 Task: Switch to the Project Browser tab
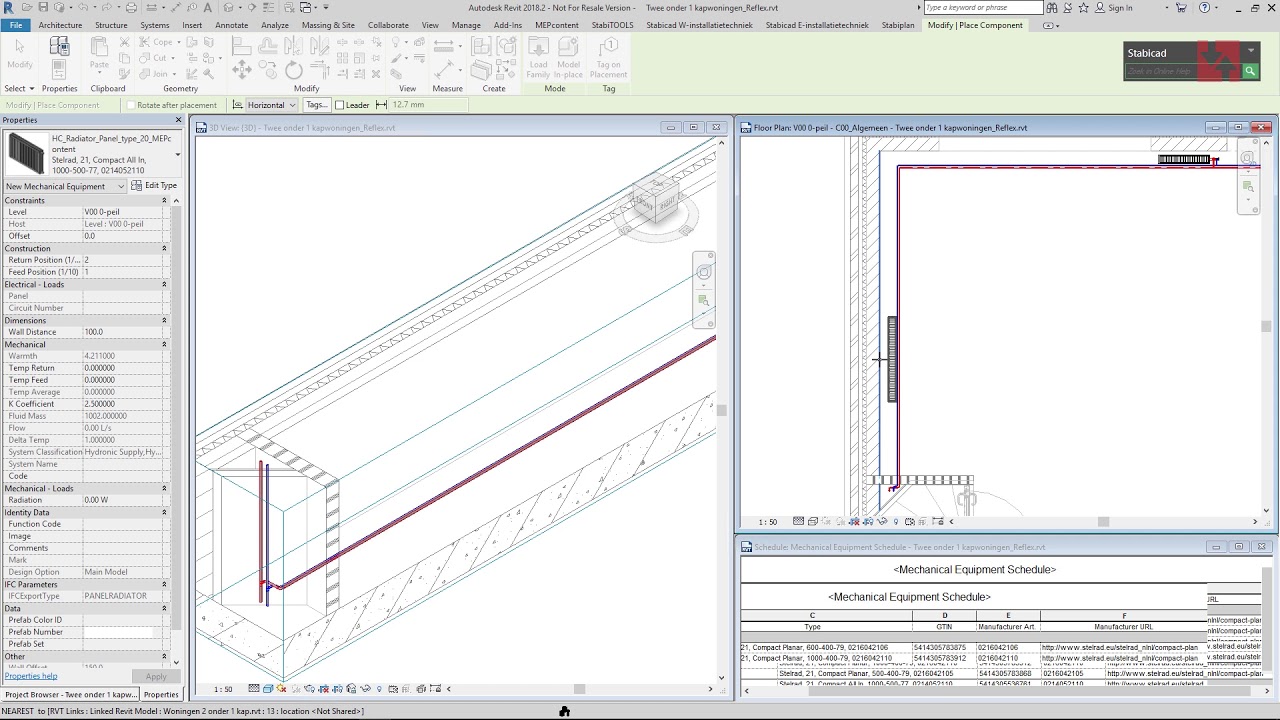[70, 694]
